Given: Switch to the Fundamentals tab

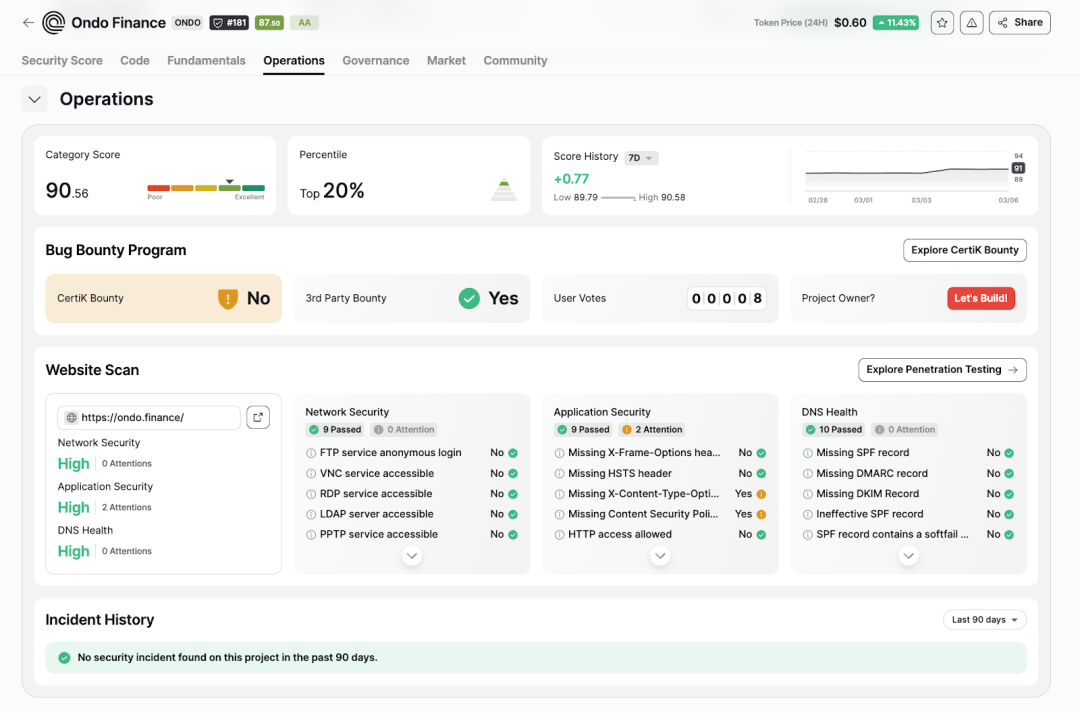Looking at the screenshot, I should click(x=206, y=61).
